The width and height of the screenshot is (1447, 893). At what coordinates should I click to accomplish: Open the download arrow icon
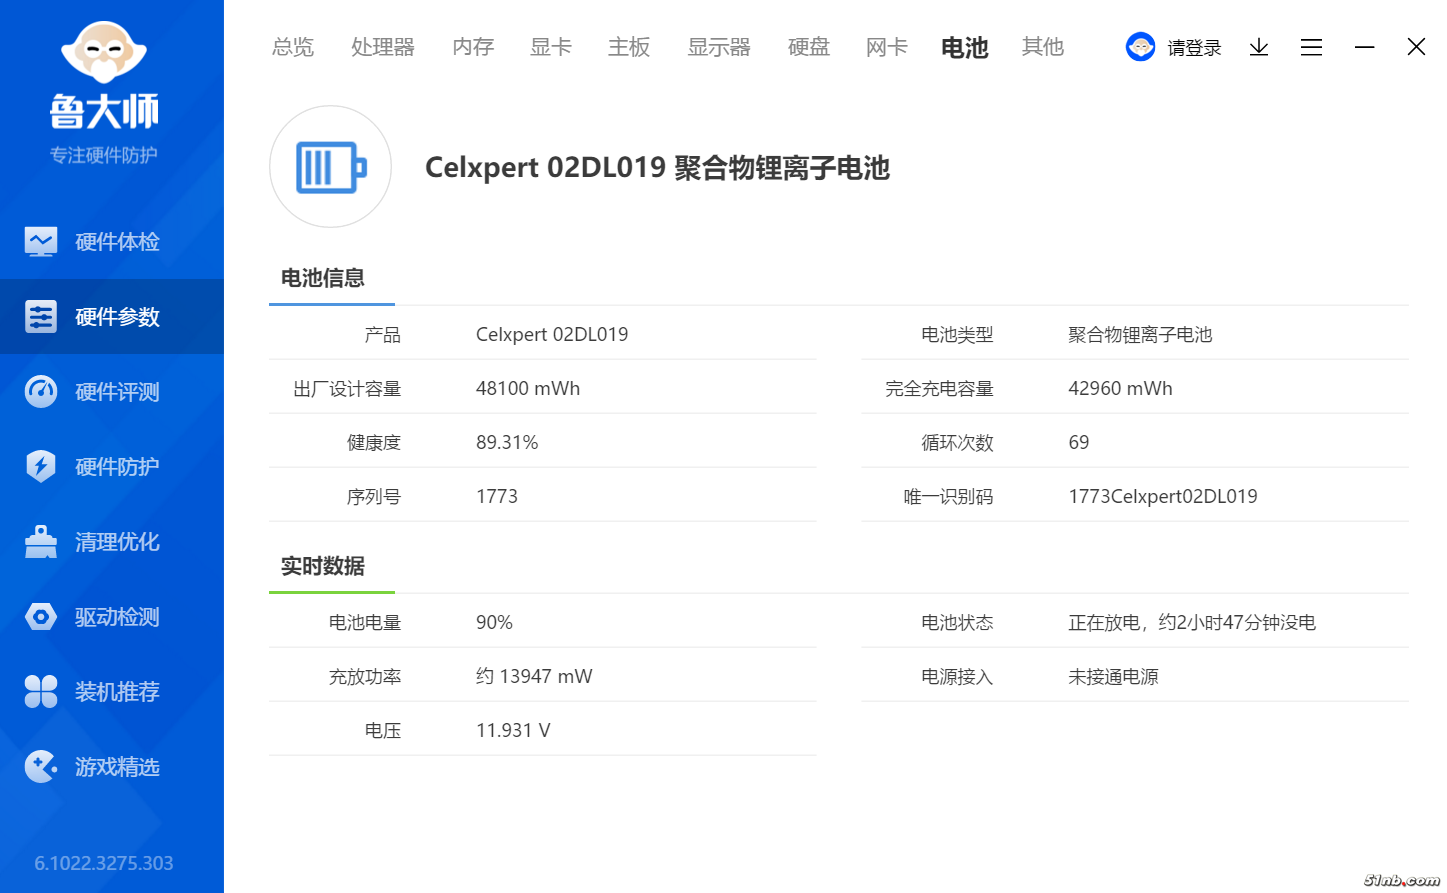pyautogui.click(x=1259, y=47)
